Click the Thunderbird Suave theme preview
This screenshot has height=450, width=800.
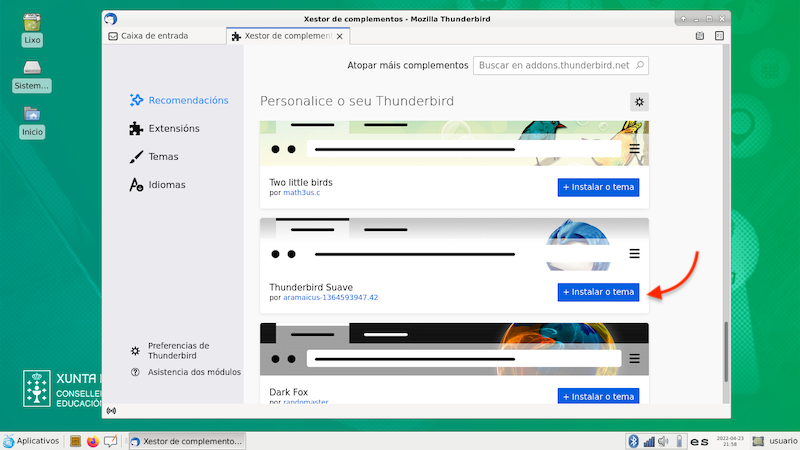(454, 244)
